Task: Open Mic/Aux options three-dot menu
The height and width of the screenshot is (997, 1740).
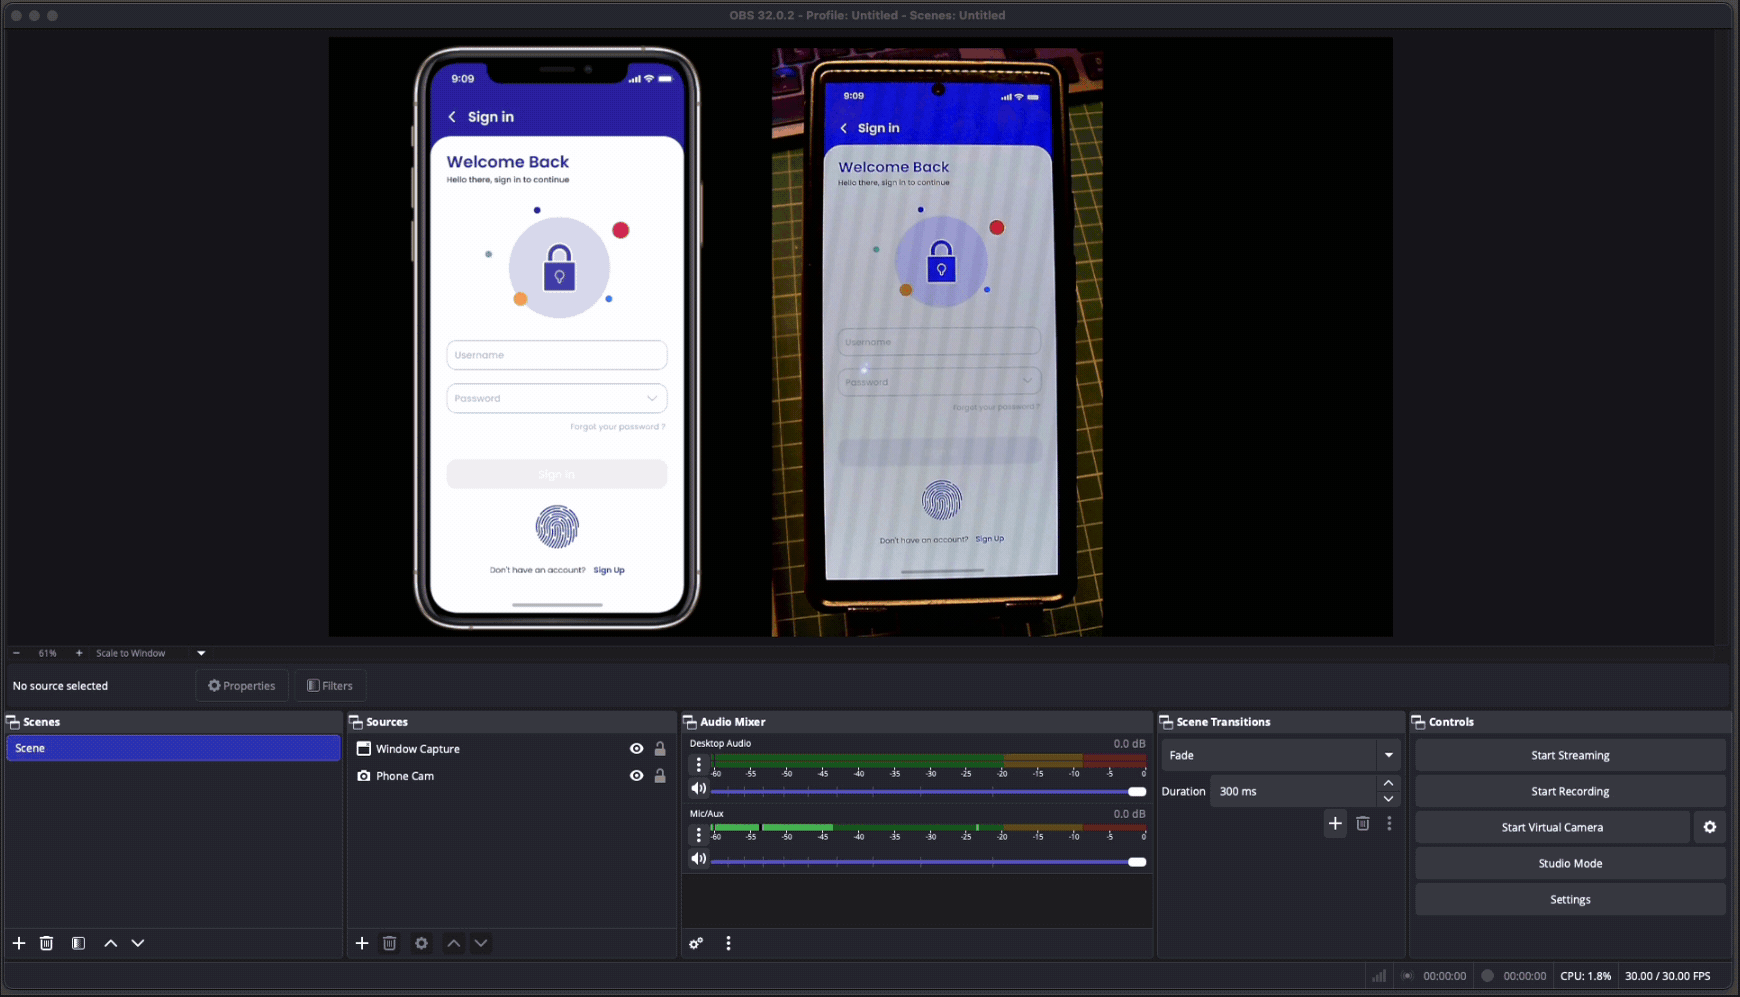Action: 698,835
